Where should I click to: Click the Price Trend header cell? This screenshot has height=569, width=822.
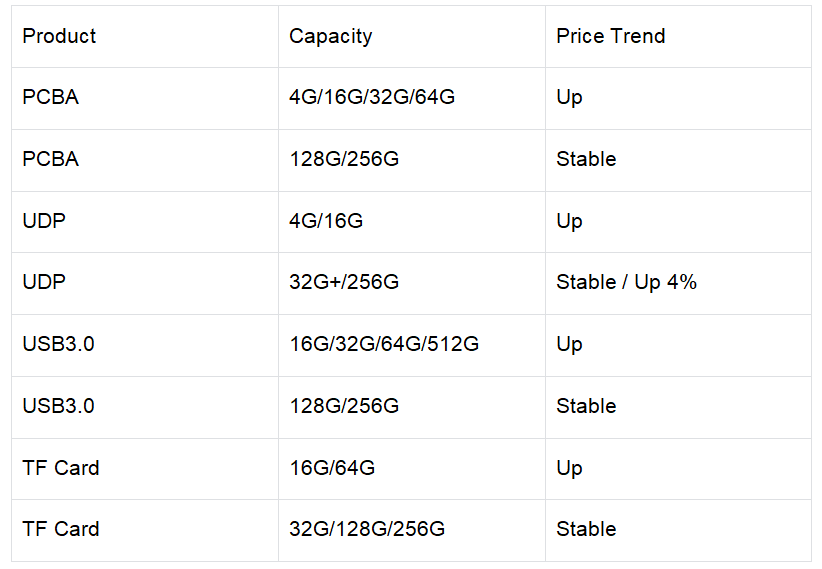click(610, 36)
